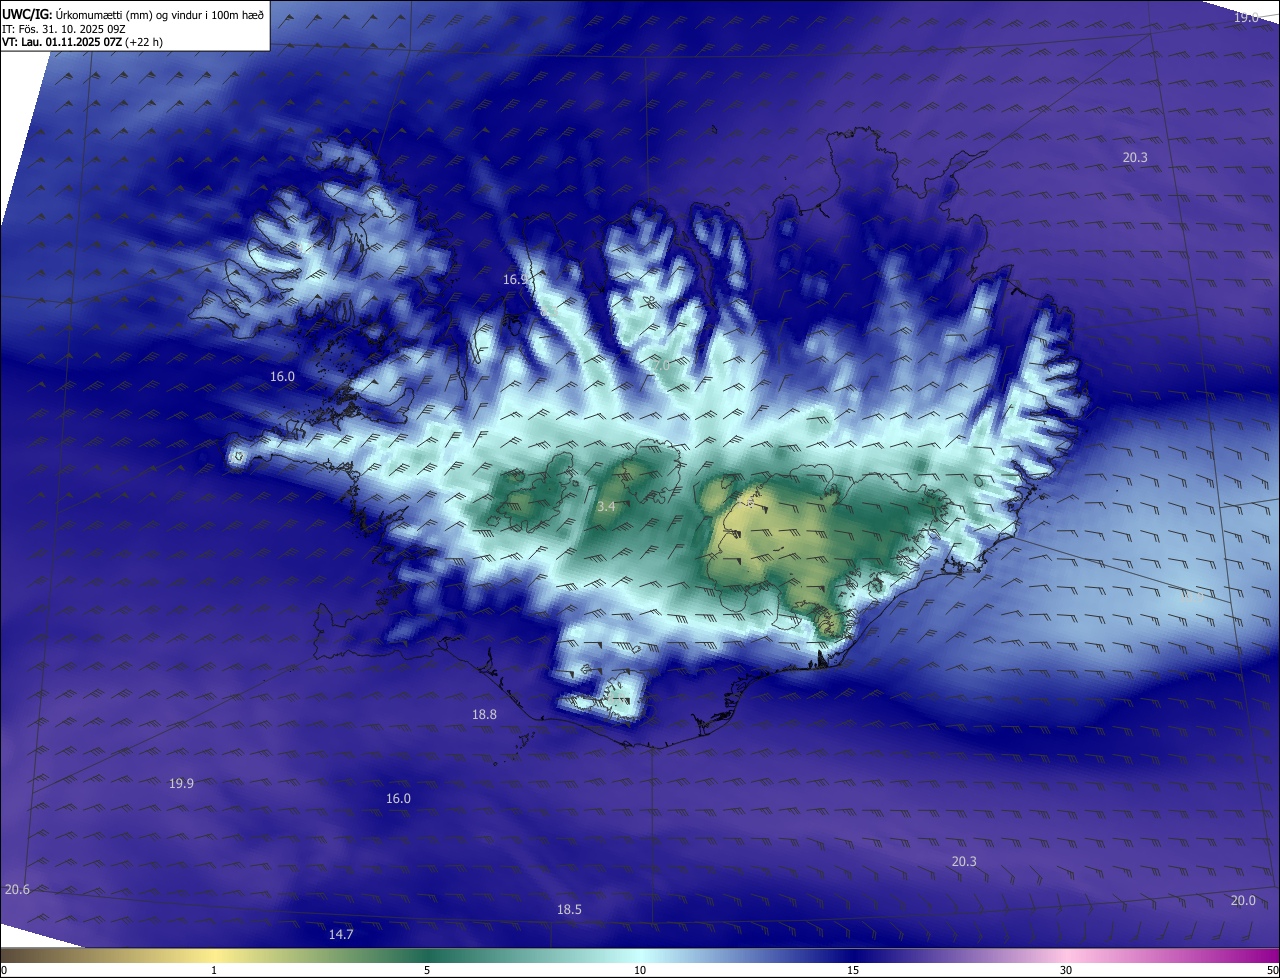Click the color scale tick label 1
Screen dimensions: 1280x978
click(x=214, y=970)
